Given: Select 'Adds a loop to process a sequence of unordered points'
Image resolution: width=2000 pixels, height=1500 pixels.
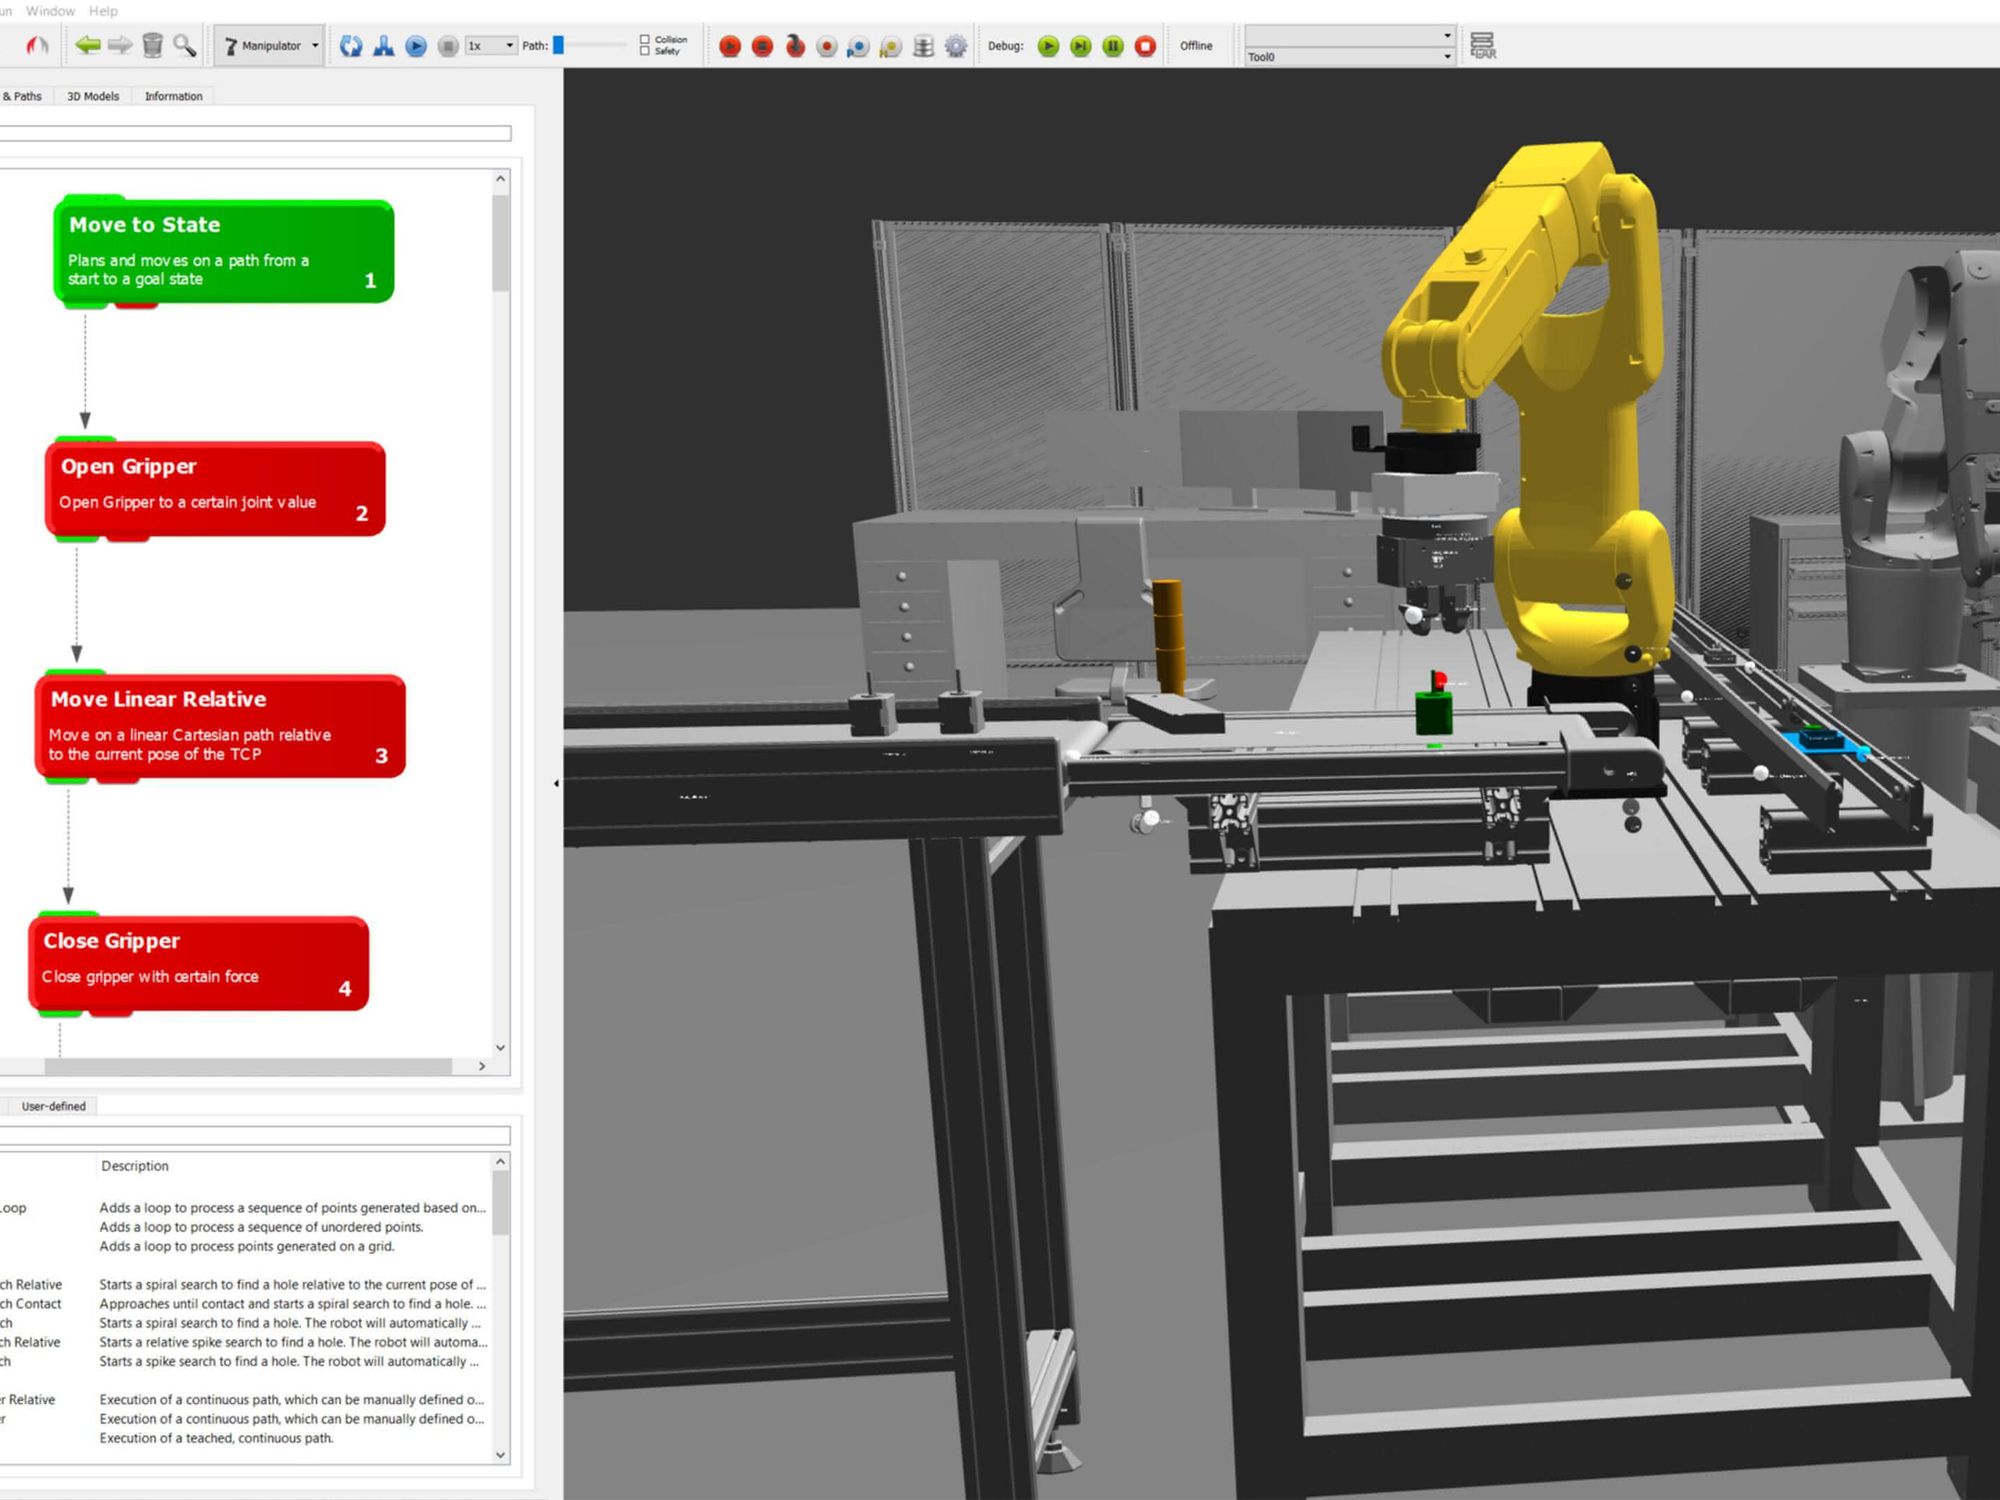Looking at the screenshot, I should pyautogui.click(x=261, y=1227).
